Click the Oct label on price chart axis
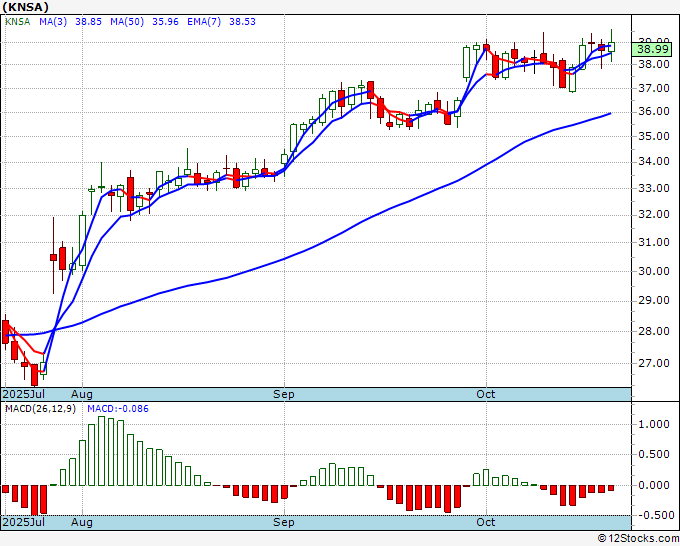 coord(485,394)
